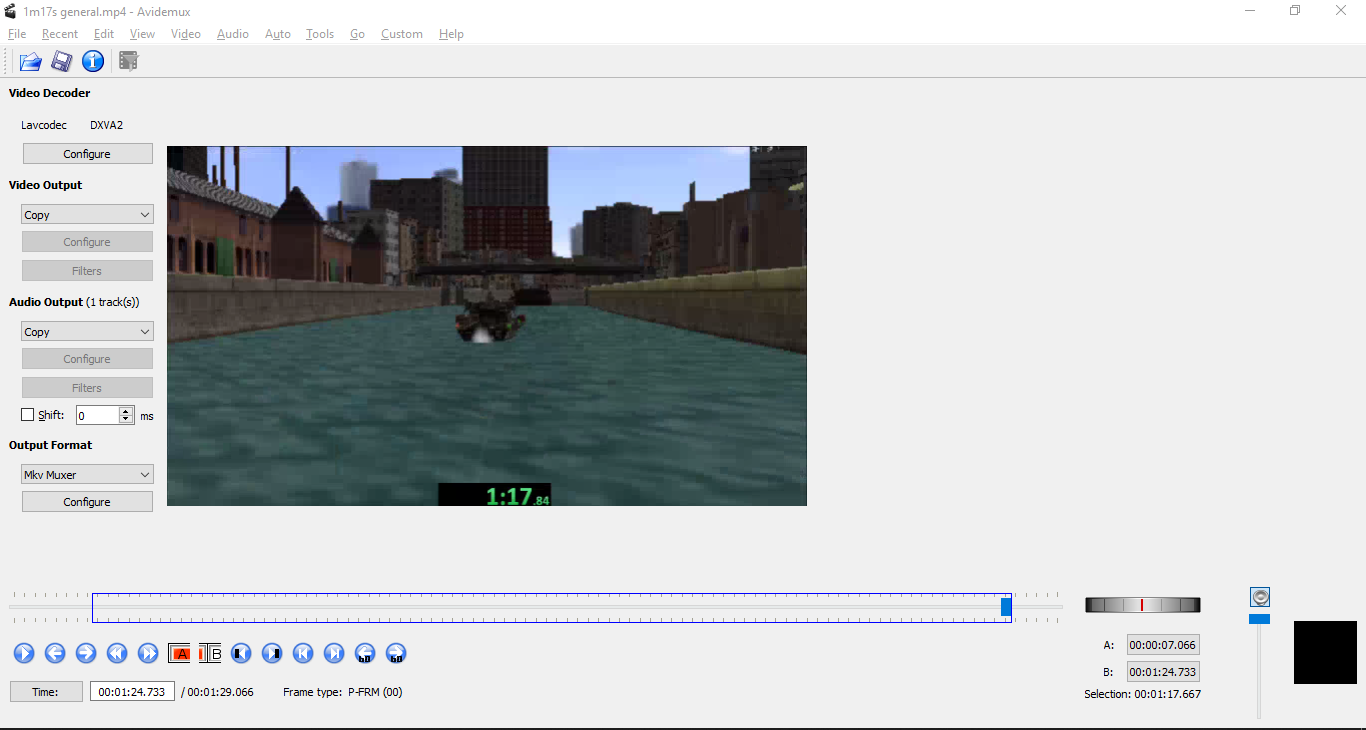This screenshot has height=730, width=1366.
Task: Open the File menu
Action: [17, 34]
